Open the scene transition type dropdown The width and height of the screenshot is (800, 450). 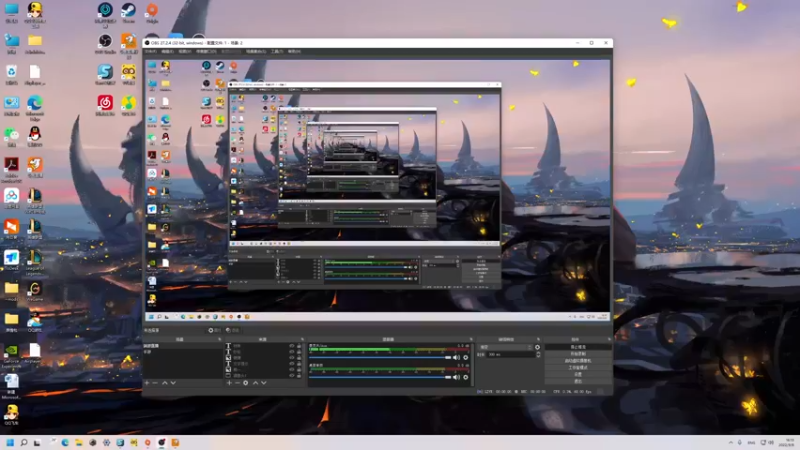[x=505, y=347]
